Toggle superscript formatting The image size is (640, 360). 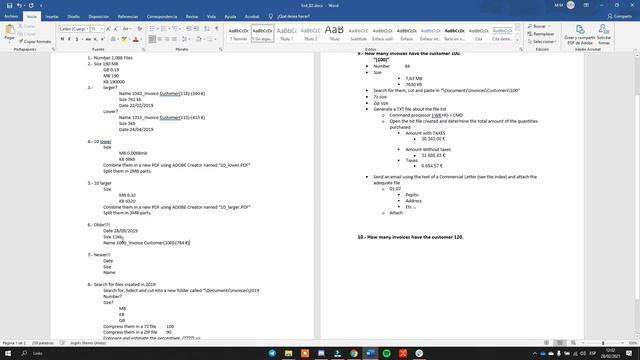coord(102,39)
